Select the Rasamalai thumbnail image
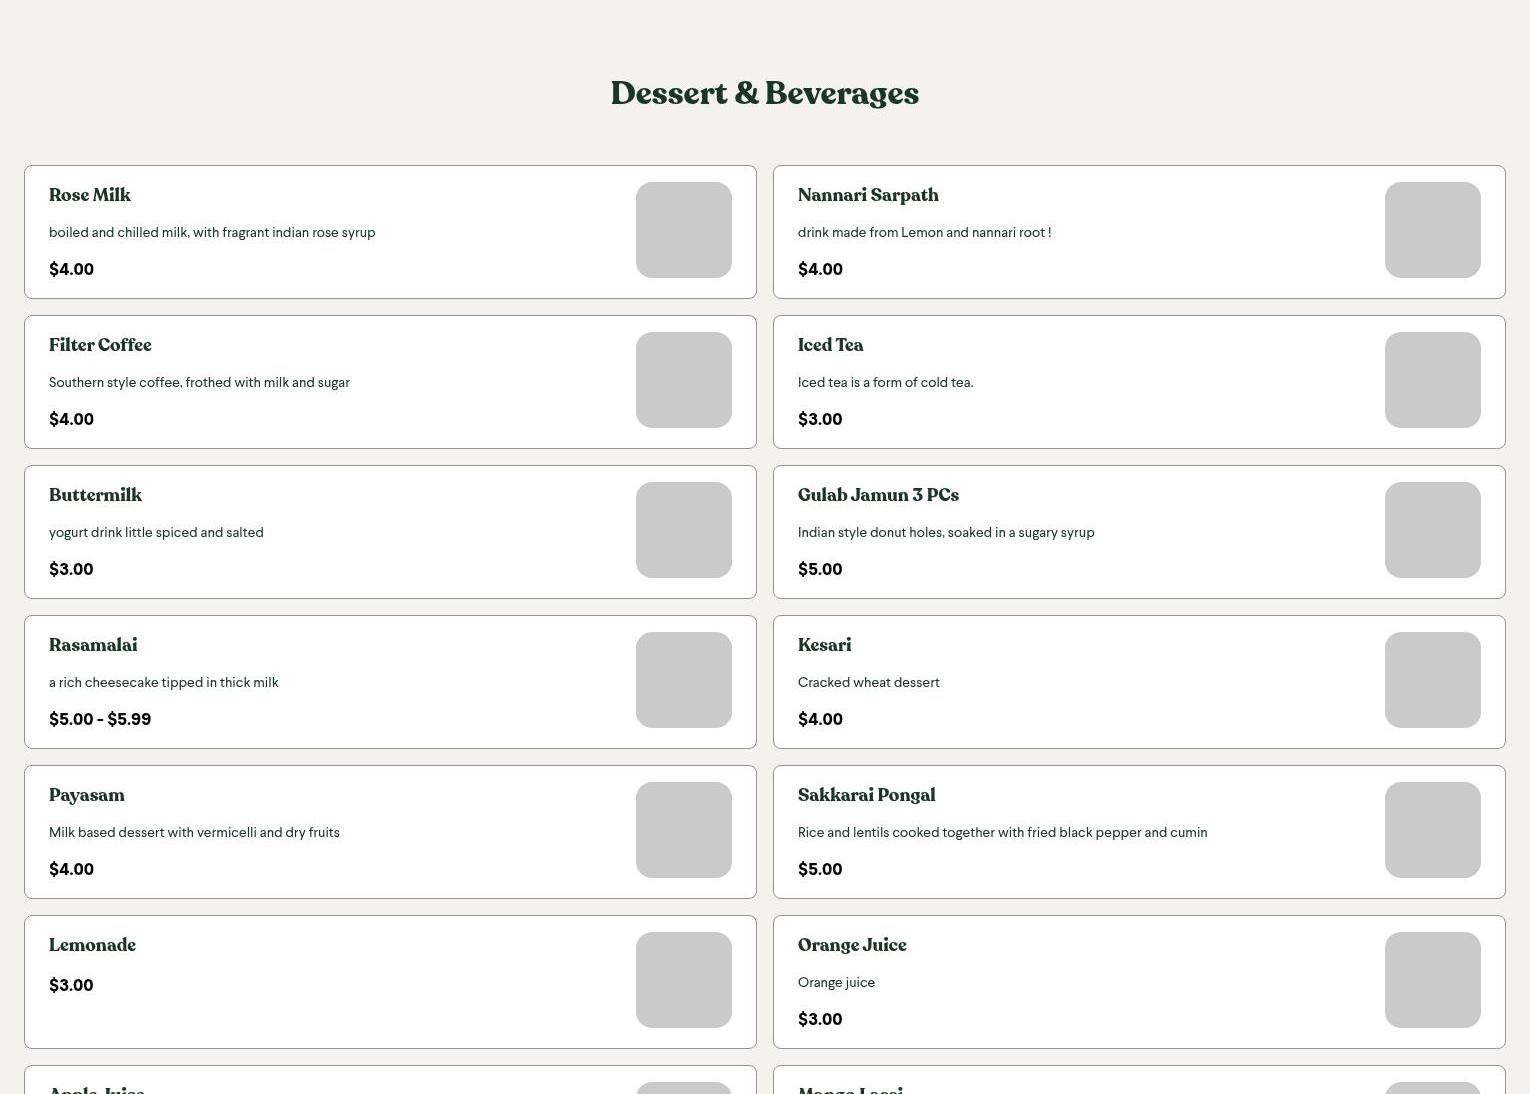This screenshot has width=1530, height=1094. pos(683,680)
